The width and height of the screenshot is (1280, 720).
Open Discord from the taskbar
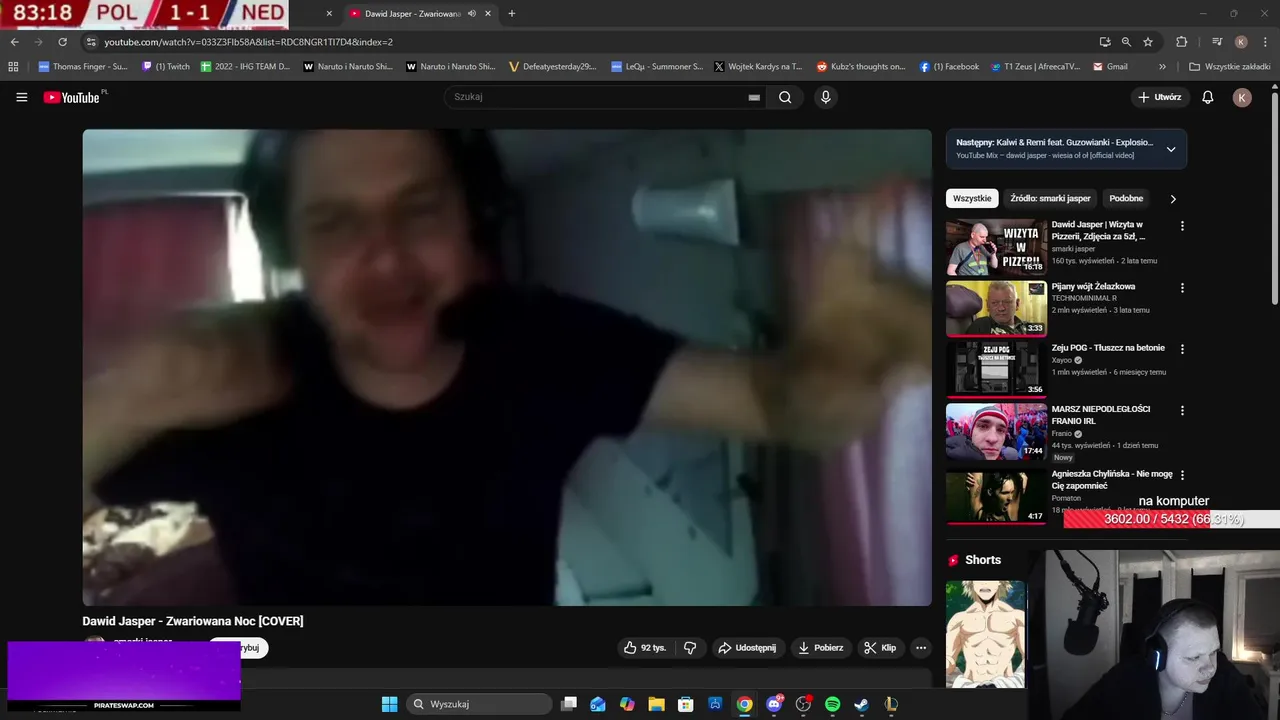pyautogui.click(x=774, y=704)
